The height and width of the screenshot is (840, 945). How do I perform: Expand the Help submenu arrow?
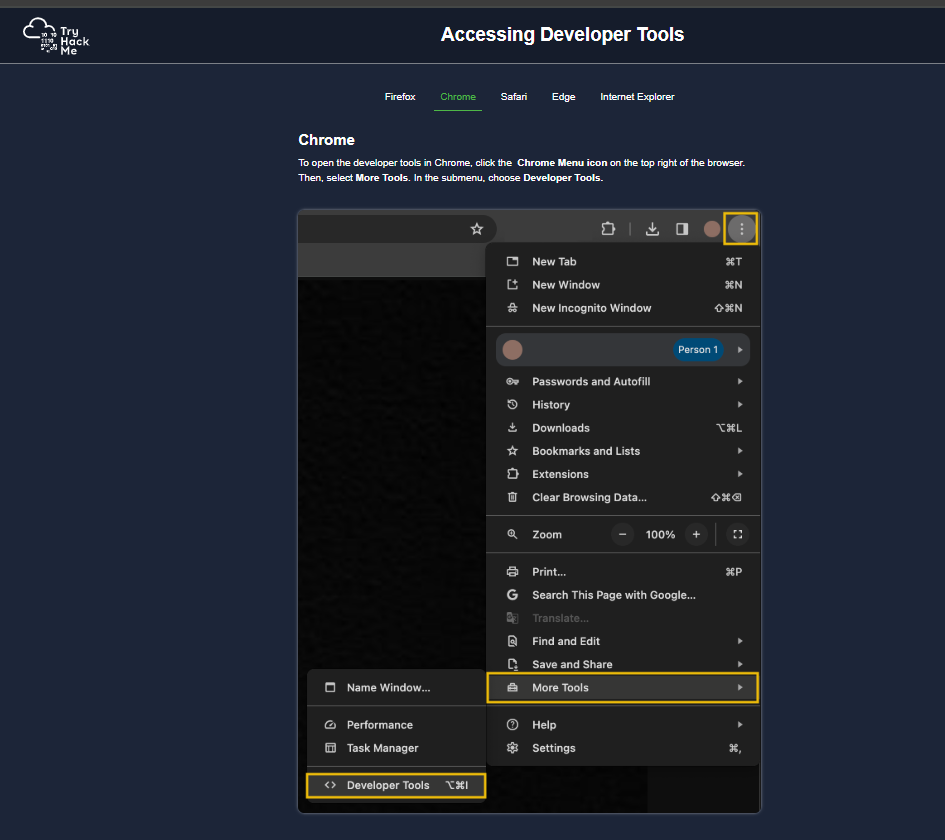[740, 725]
